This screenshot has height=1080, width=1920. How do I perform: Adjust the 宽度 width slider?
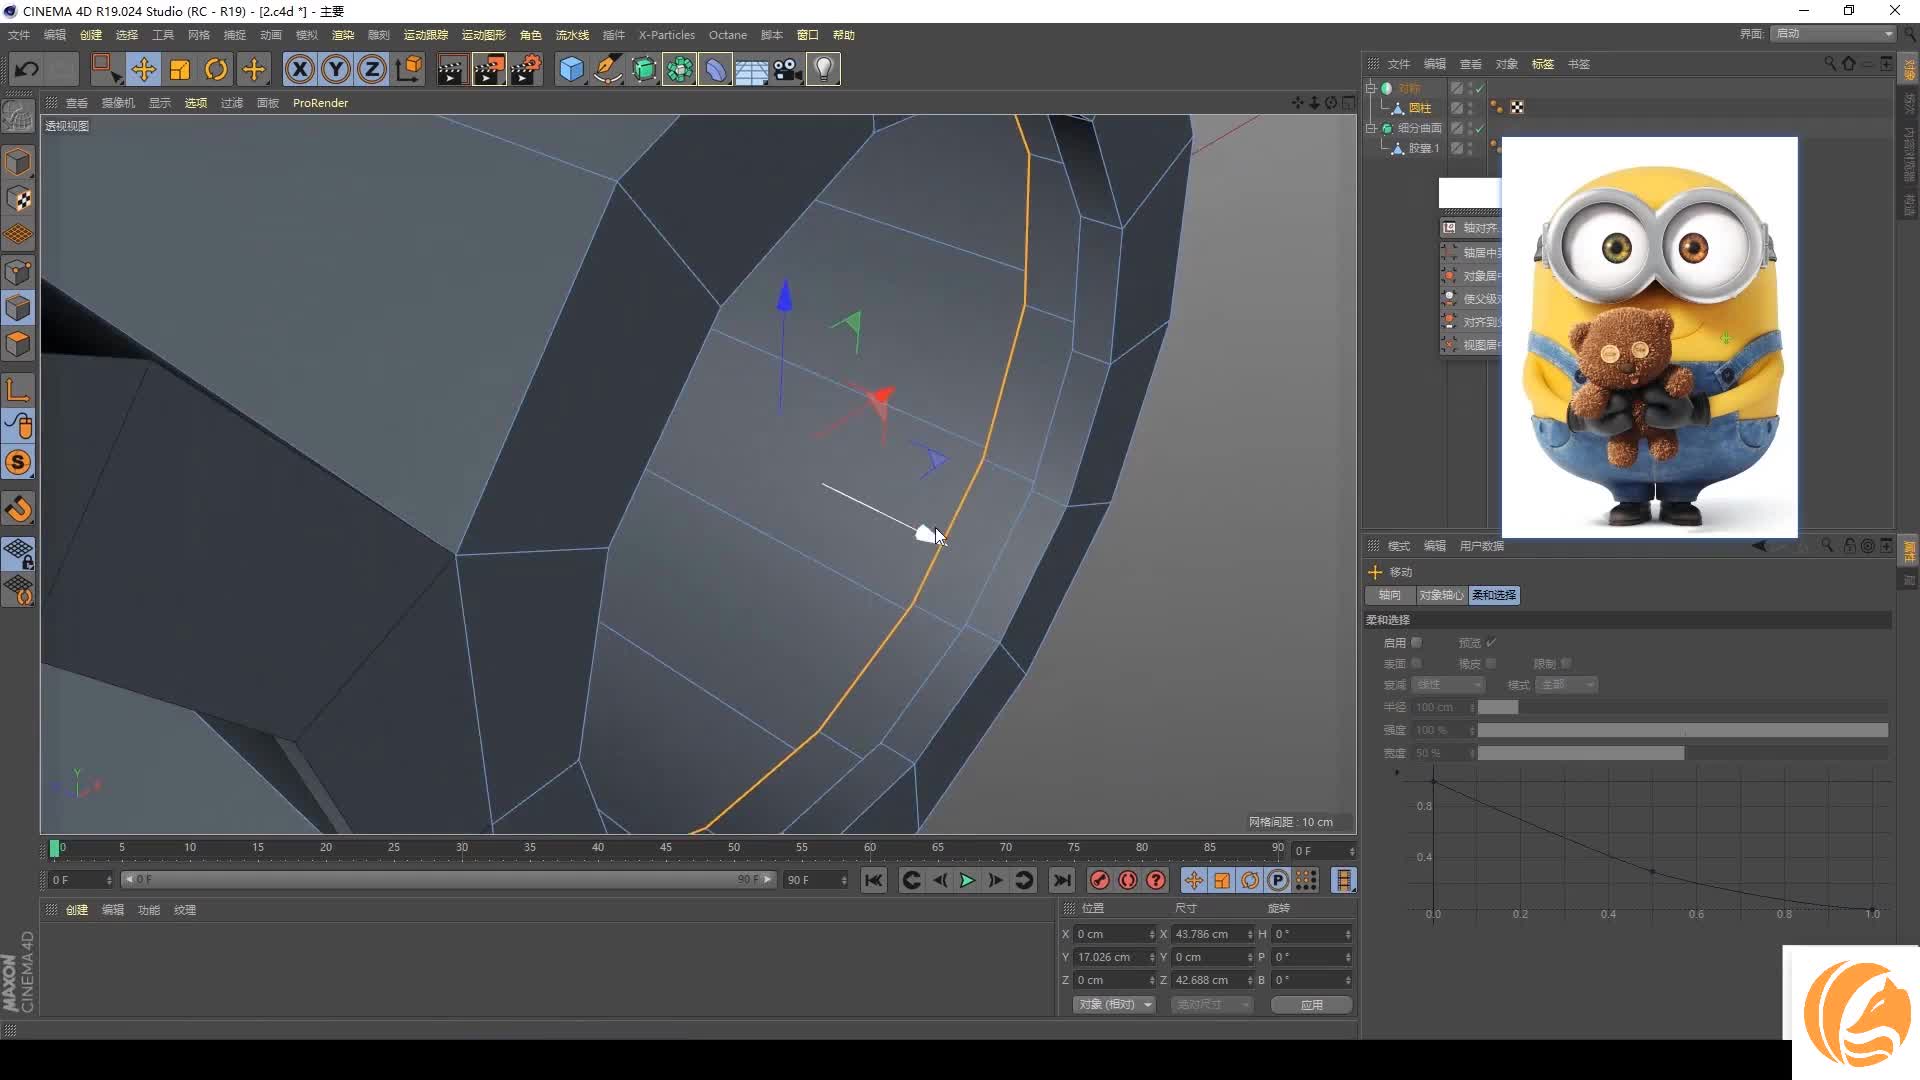1682,753
